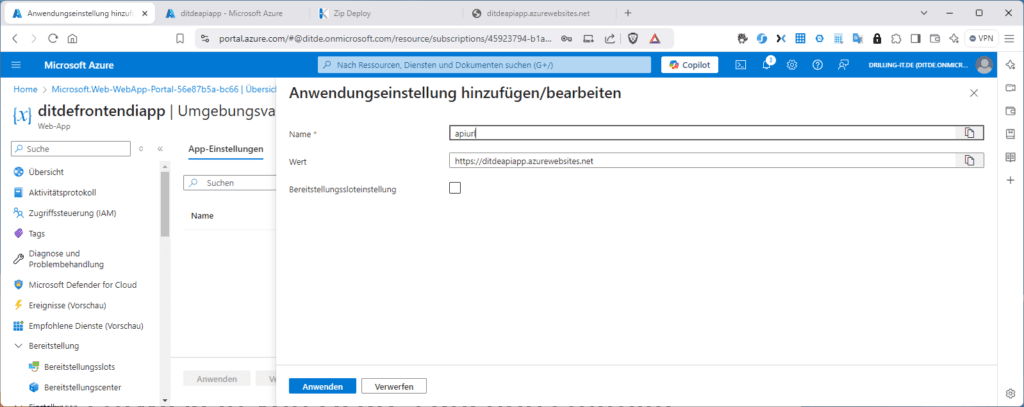This screenshot has height=407, width=1024.
Task: Click the blue Anwenden button
Action: [x=323, y=386]
